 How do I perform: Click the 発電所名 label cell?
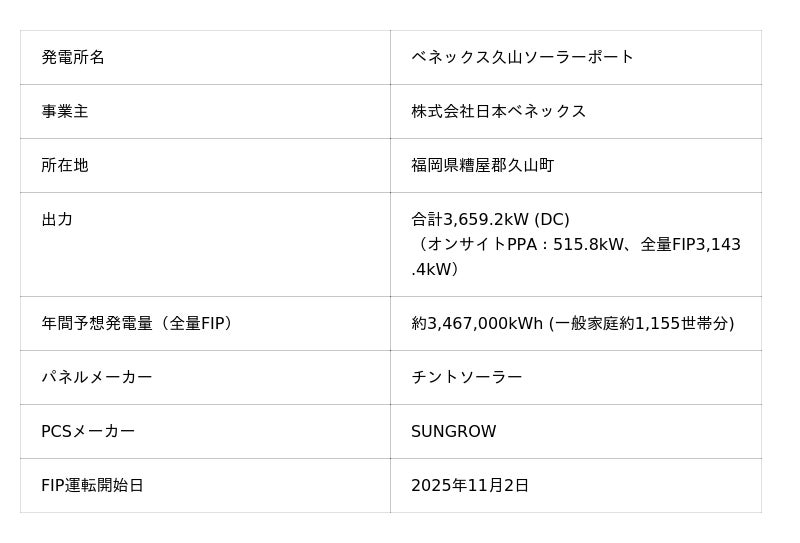tap(73, 57)
